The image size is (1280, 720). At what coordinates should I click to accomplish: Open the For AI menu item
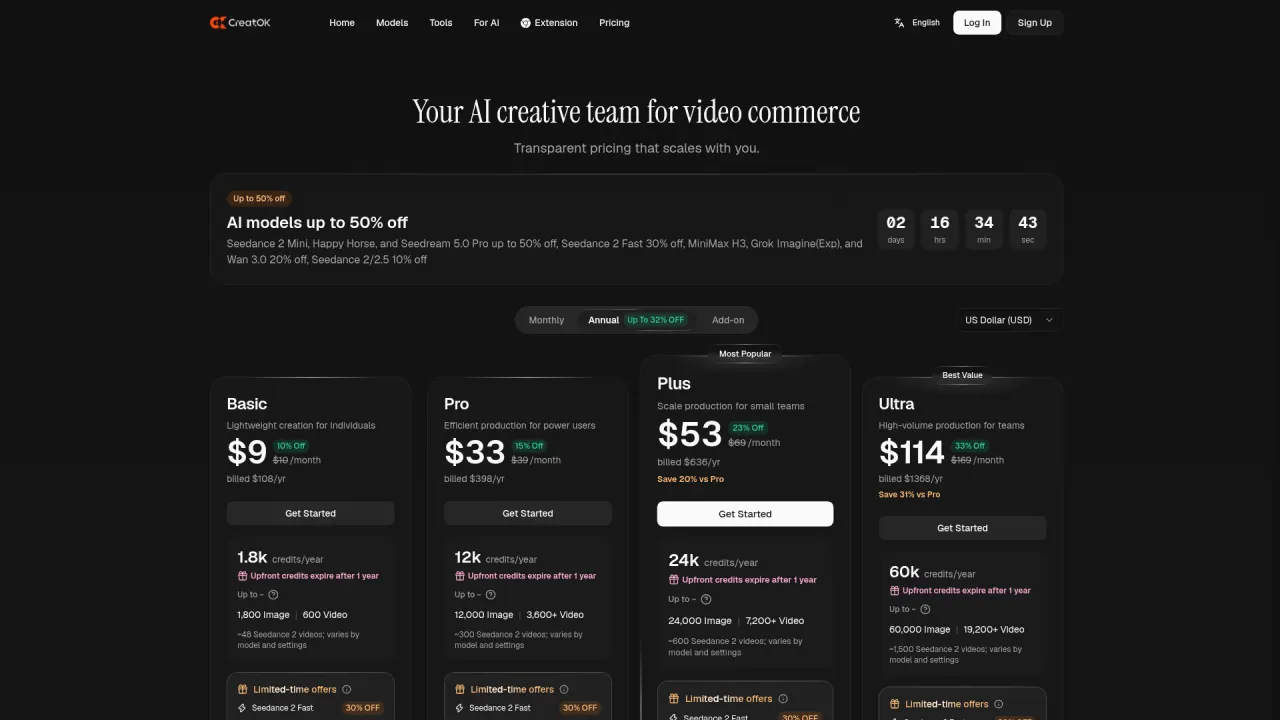point(486,22)
